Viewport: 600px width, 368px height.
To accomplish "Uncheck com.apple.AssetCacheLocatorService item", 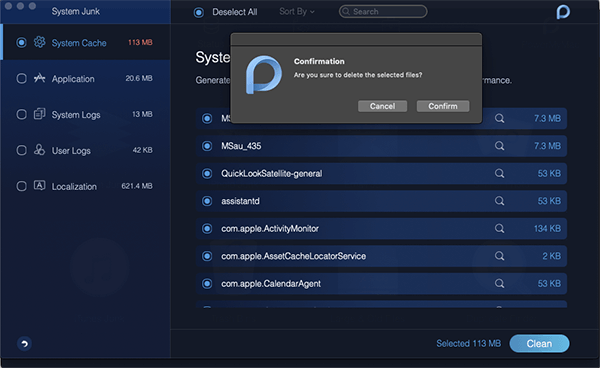I will pos(207,256).
